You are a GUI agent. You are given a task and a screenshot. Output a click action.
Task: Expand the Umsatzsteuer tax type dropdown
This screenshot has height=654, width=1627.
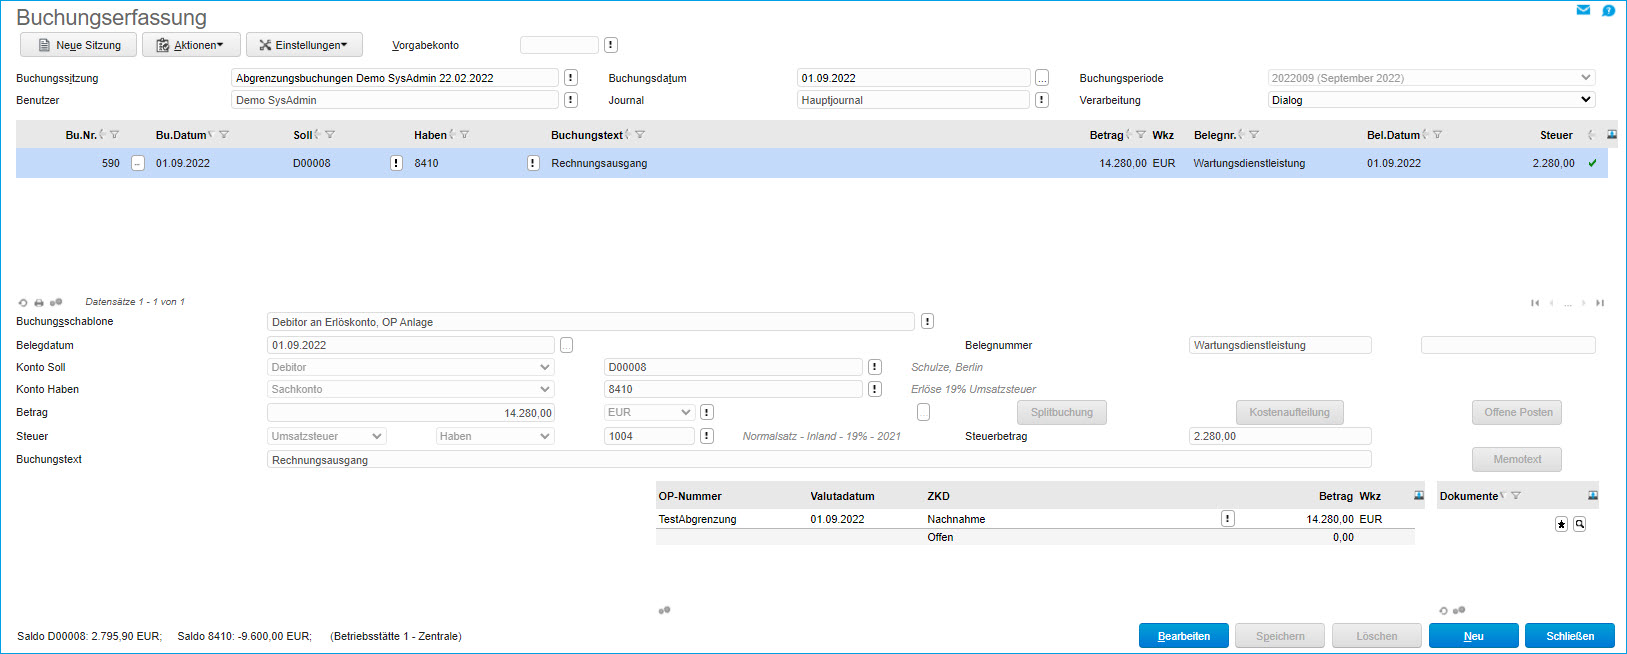pyautogui.click(x=377, y=436)
